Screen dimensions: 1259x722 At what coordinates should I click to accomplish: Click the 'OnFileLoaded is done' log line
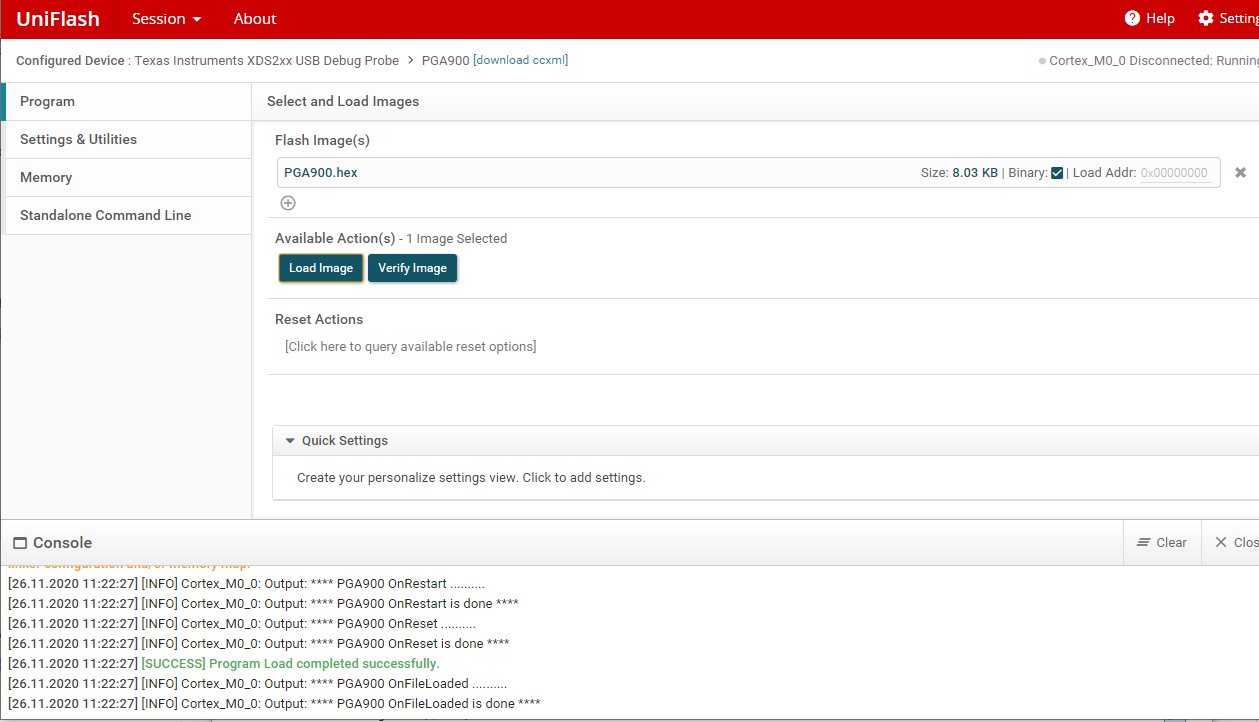coord(274,704)
